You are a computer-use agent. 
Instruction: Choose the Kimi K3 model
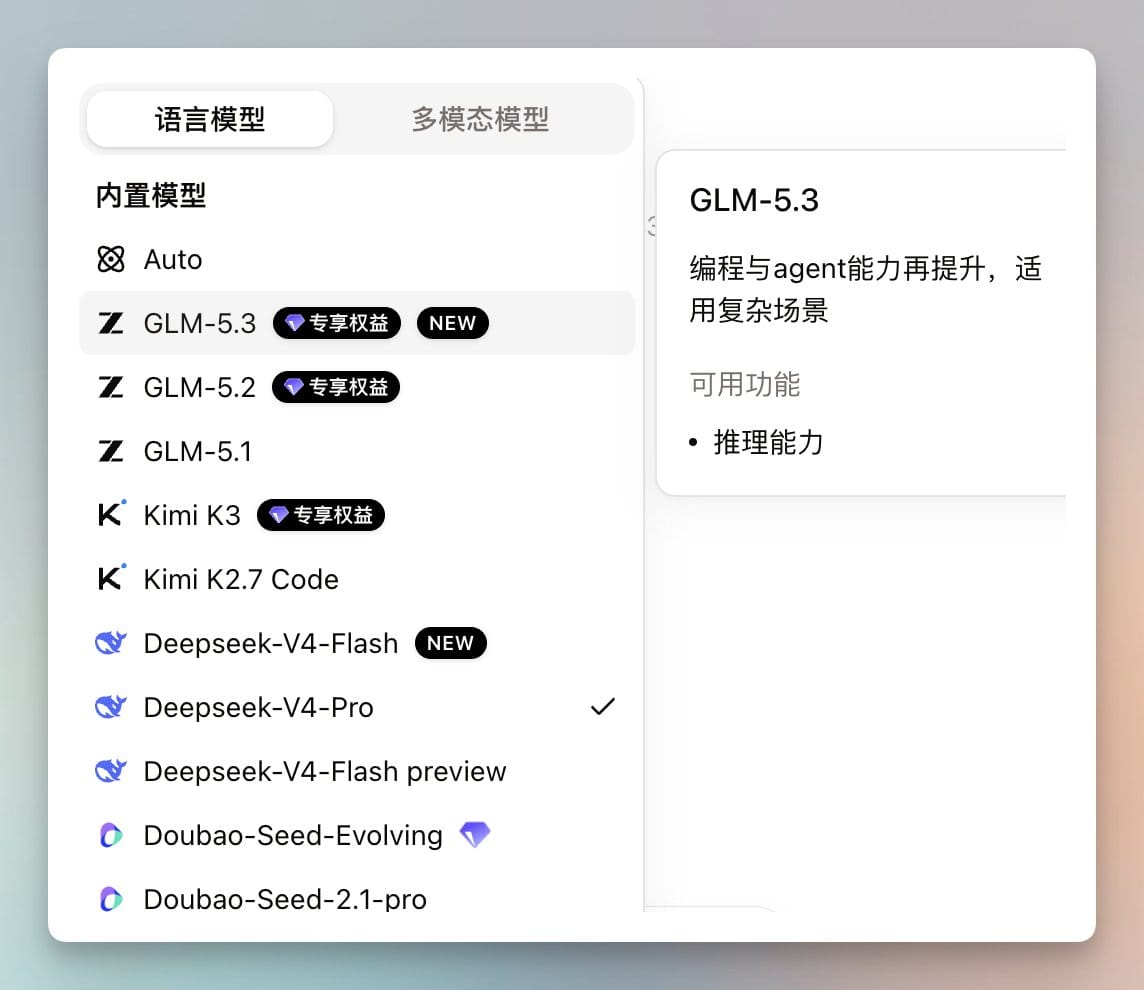pyautogui.click(x=357, y=516)
